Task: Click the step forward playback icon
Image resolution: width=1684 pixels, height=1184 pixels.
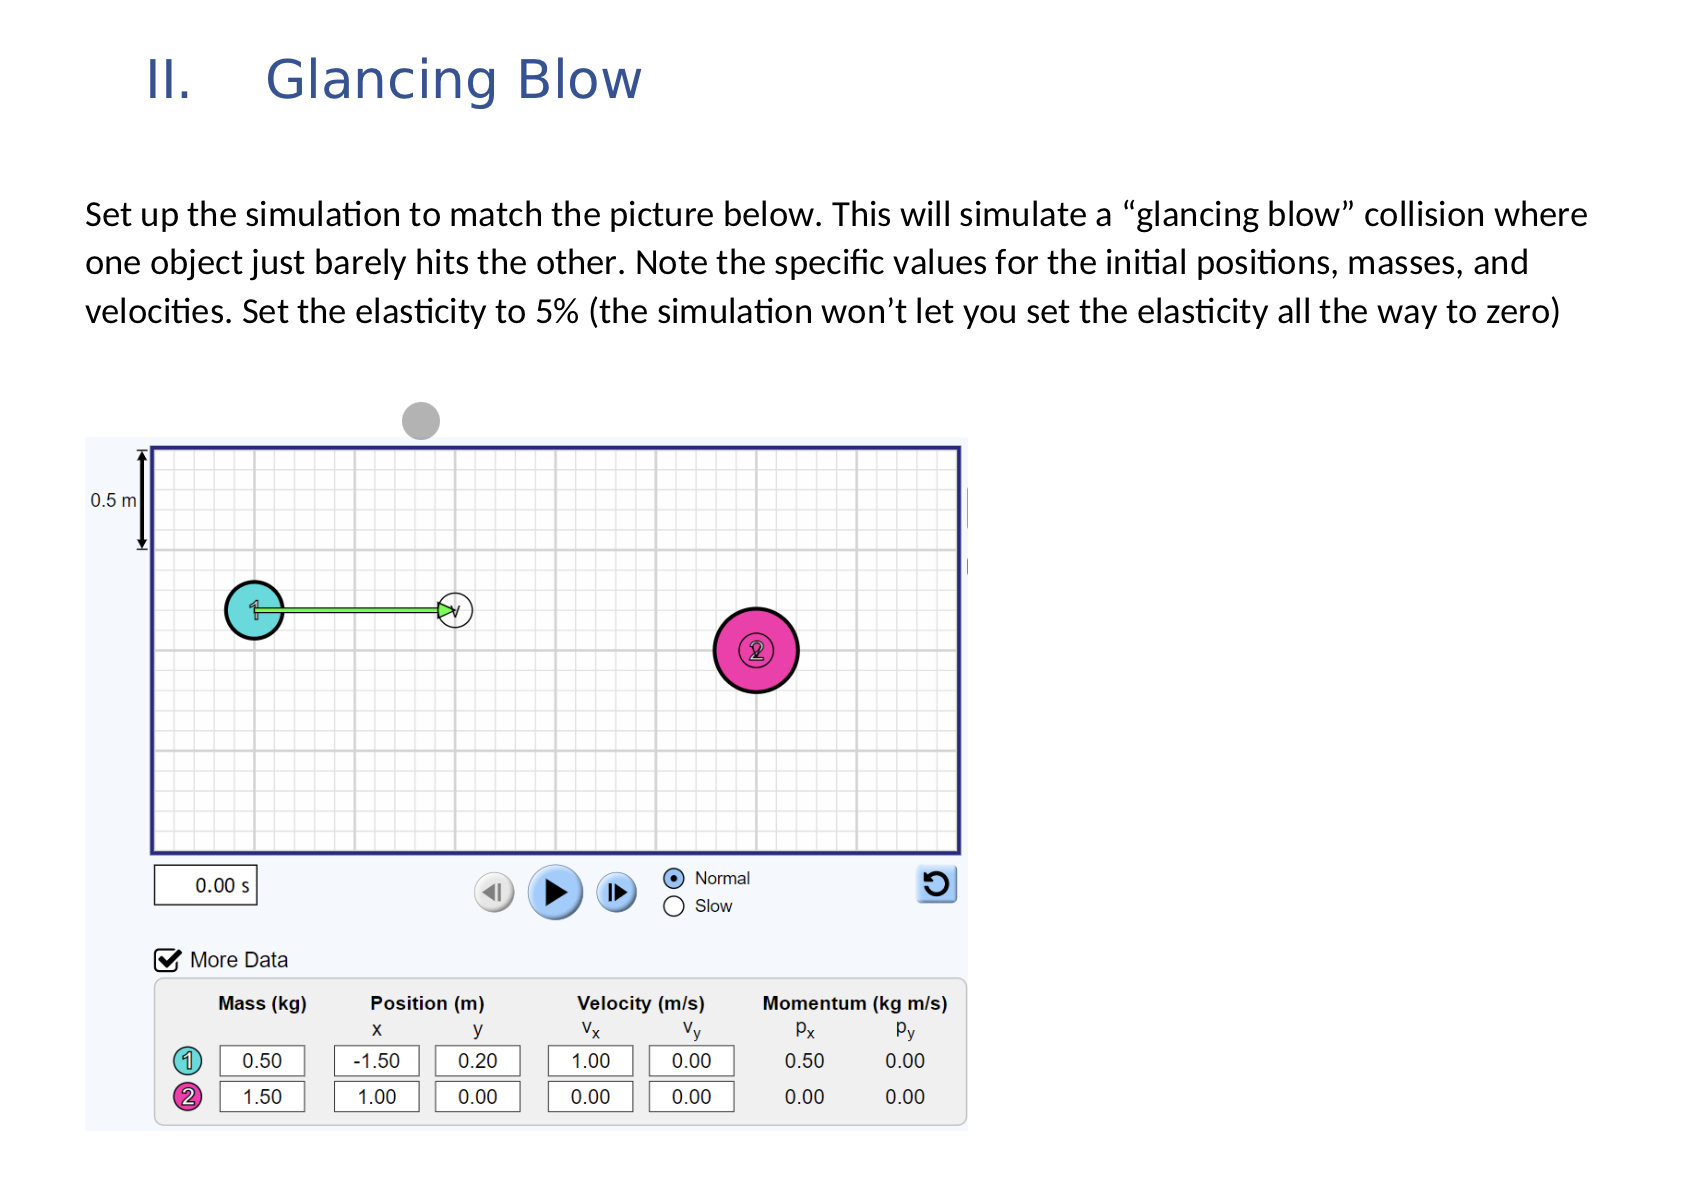Action: click(x=617, y=892)
